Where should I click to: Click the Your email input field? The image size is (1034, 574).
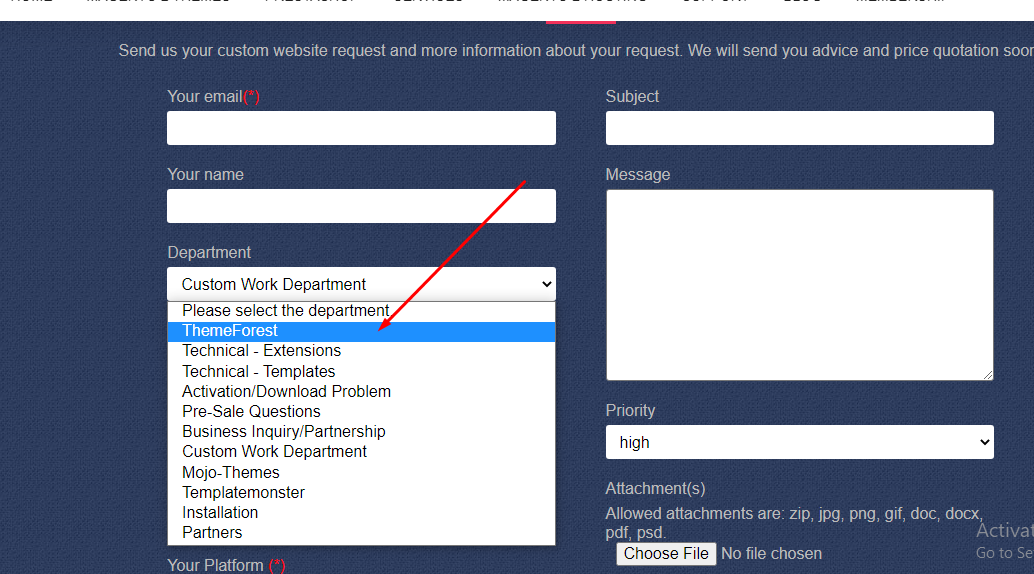[x=361, y=128]
